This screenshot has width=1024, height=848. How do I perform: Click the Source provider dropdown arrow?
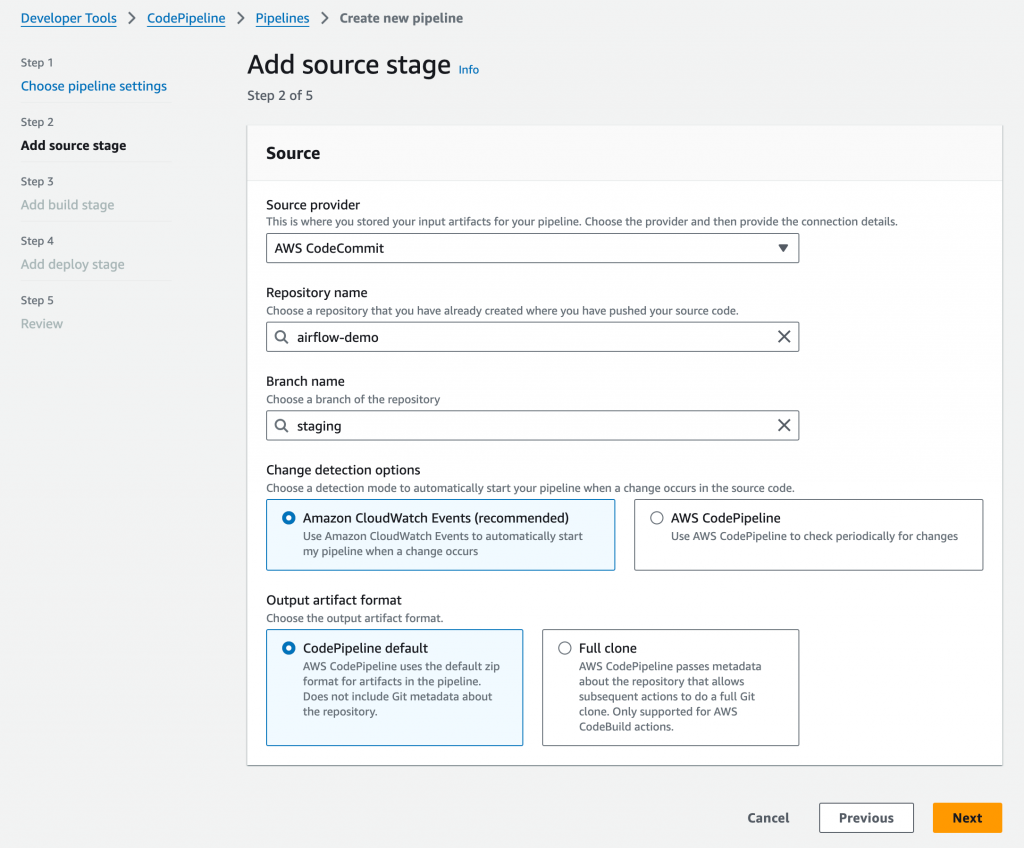pos(783,248)
